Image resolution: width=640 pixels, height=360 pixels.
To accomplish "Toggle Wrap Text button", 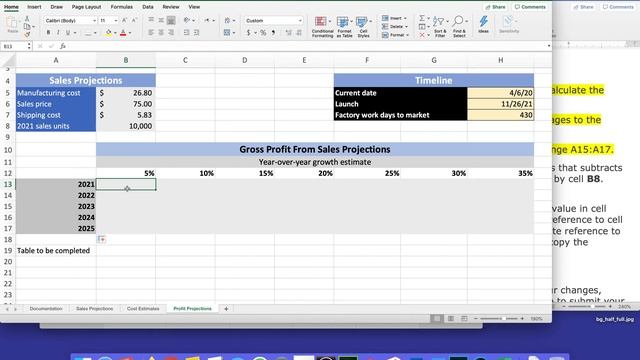I will [227, 20].
